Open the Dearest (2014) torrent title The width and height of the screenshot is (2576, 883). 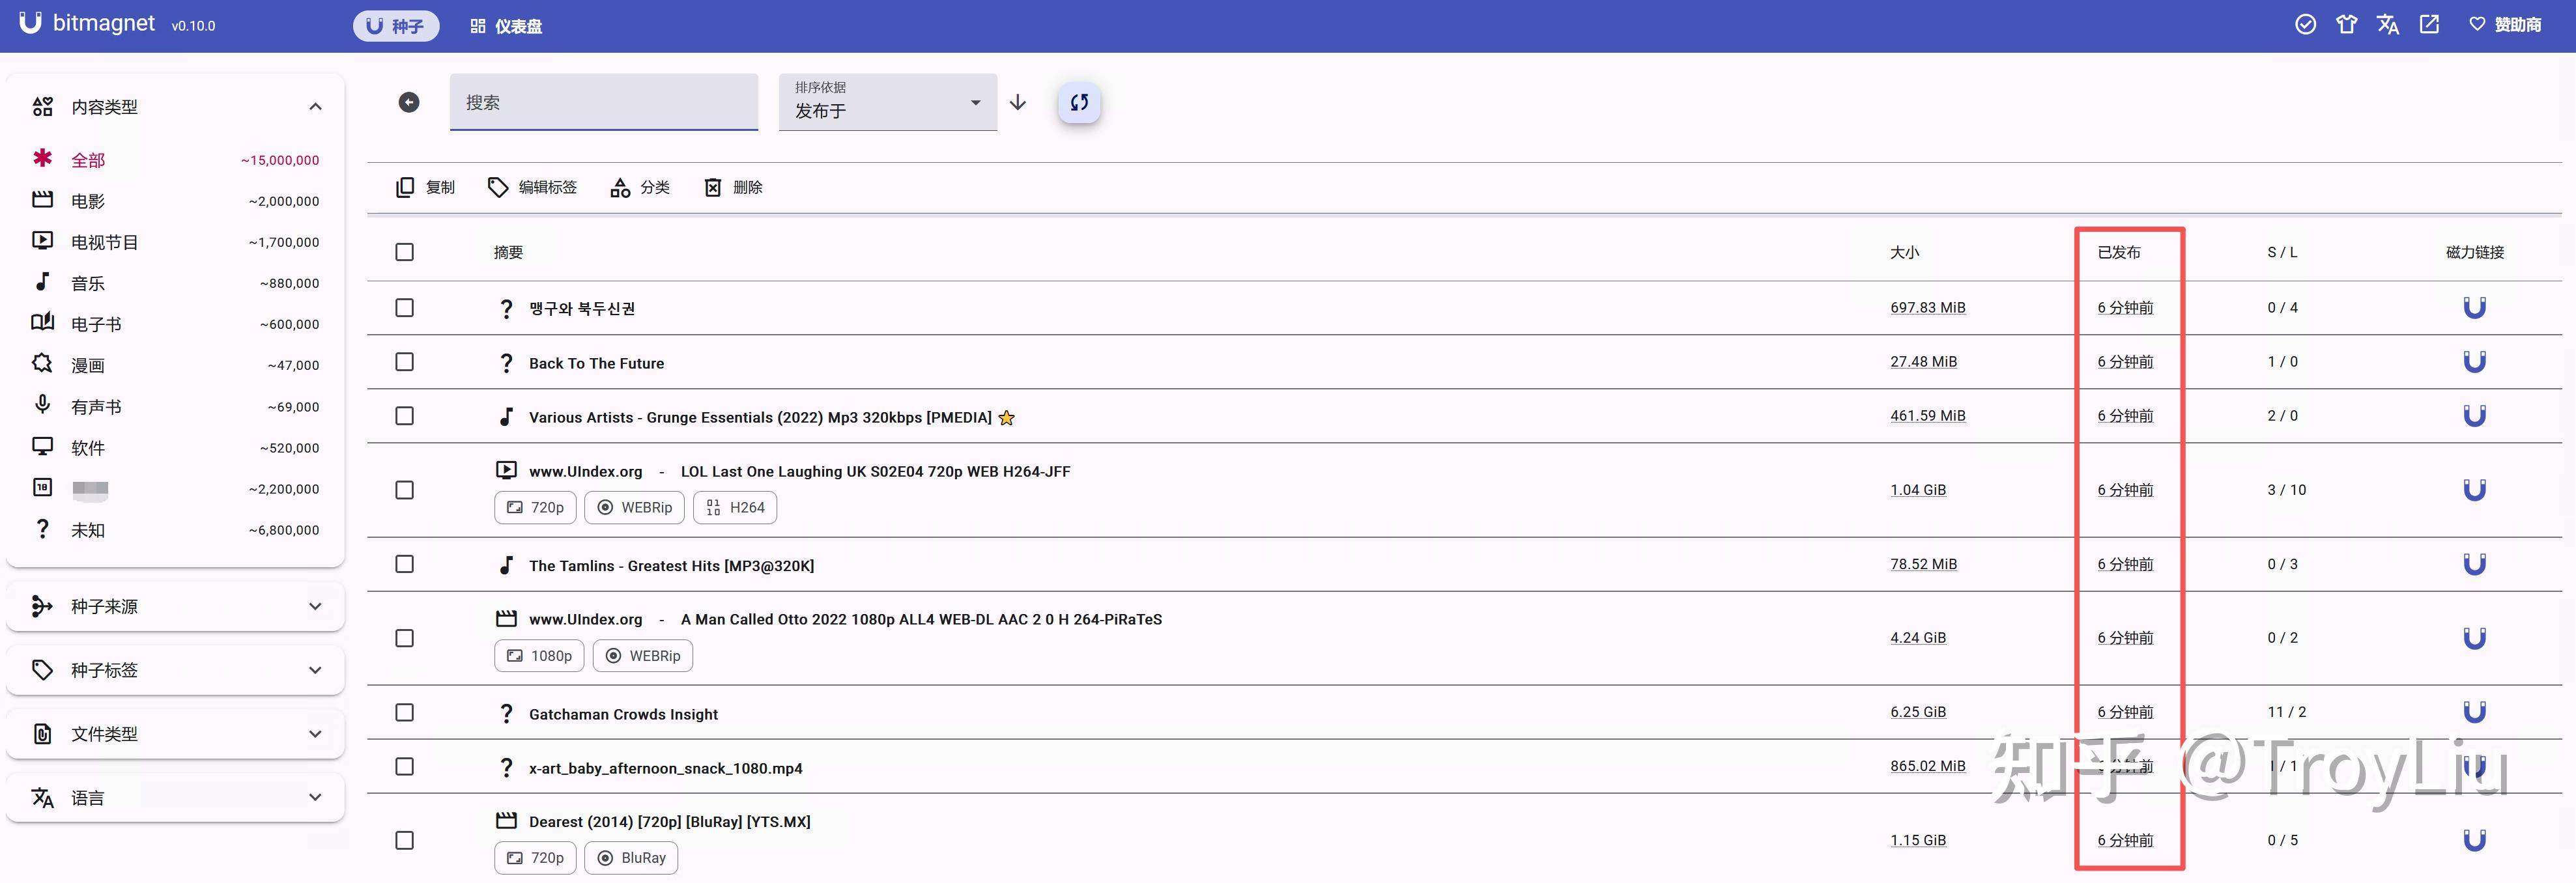pos(670,822)
